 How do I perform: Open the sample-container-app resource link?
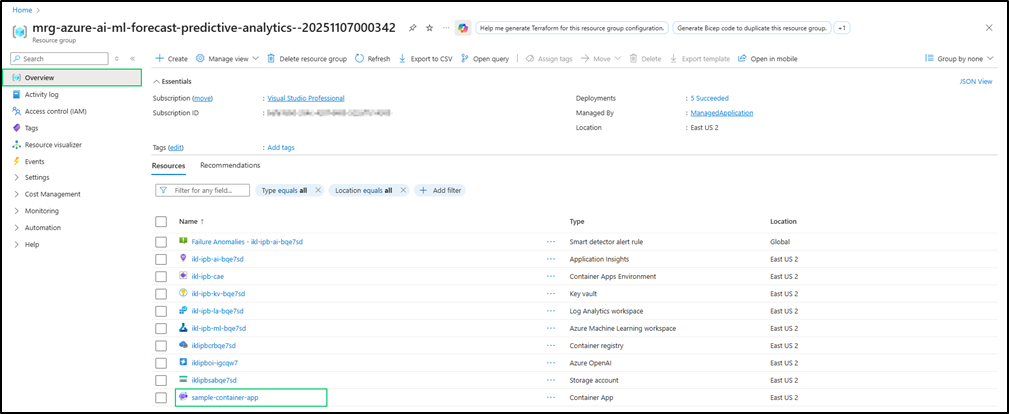[218, 398]
